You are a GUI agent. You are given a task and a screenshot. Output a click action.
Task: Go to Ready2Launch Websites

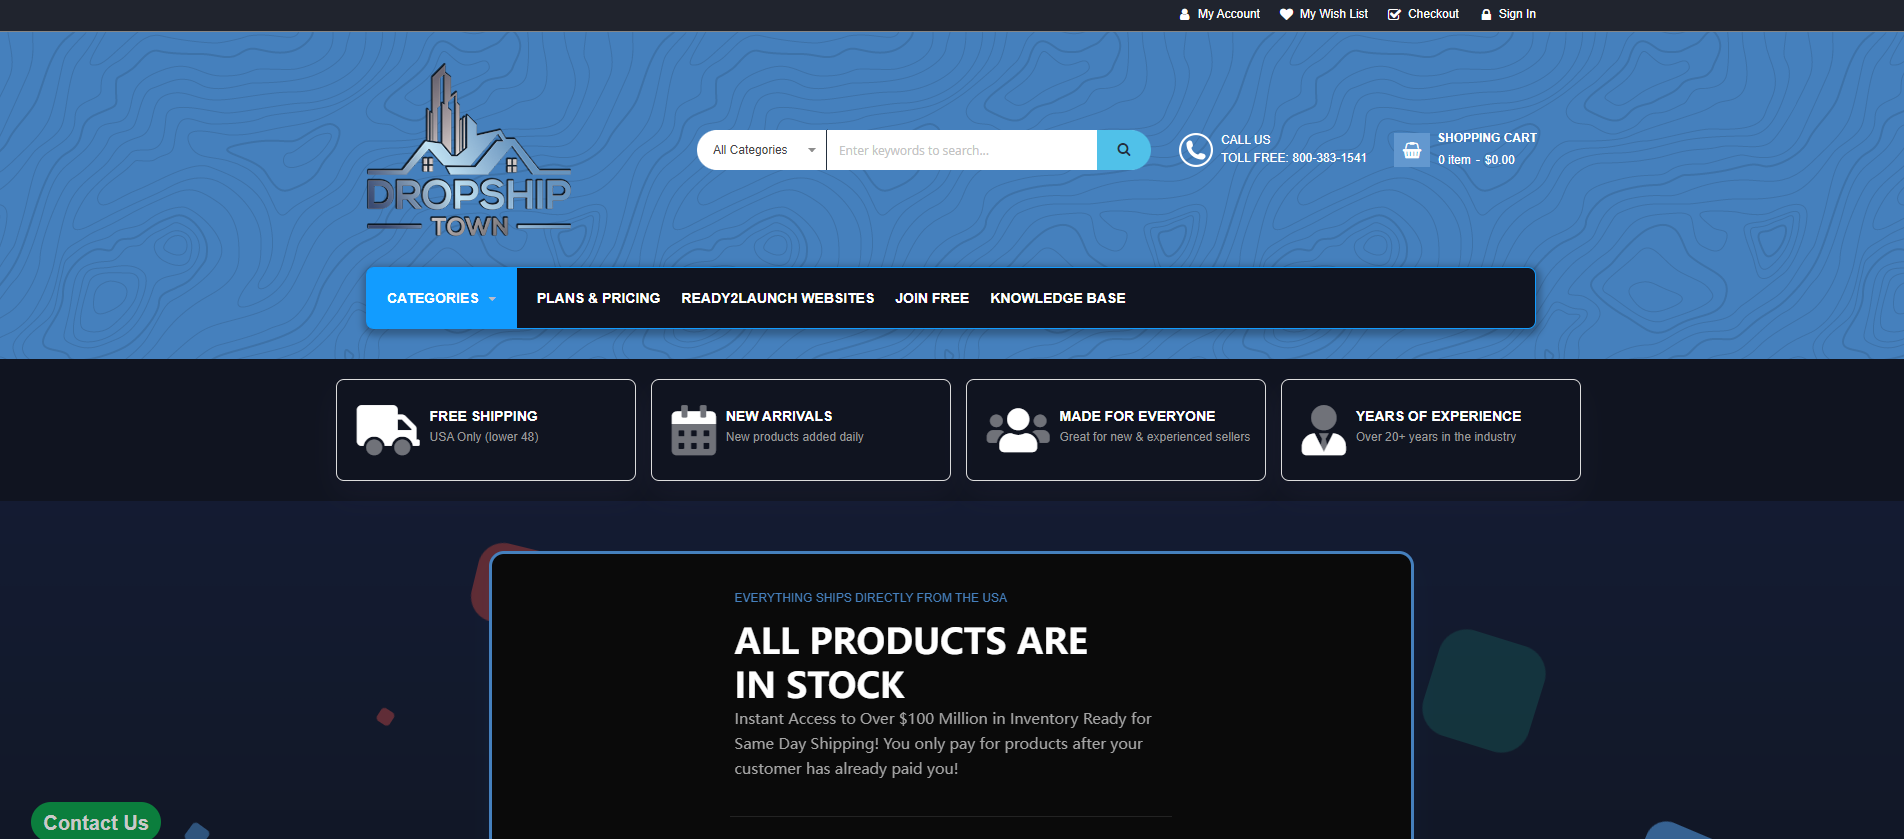778,298
